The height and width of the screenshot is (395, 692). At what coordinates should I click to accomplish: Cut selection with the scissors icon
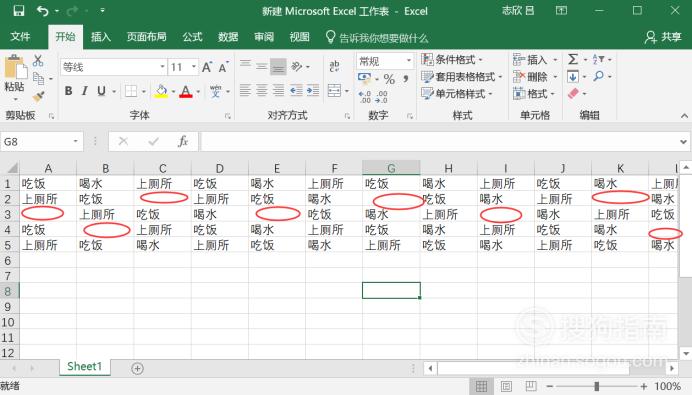[38, 60]
